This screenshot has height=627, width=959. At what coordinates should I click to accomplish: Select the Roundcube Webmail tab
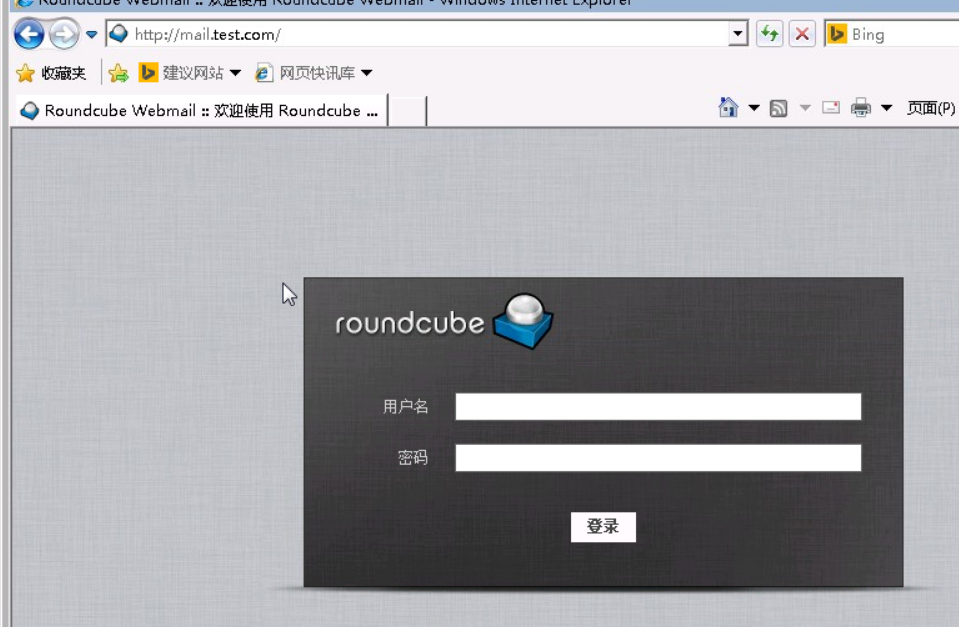(200, 111)
